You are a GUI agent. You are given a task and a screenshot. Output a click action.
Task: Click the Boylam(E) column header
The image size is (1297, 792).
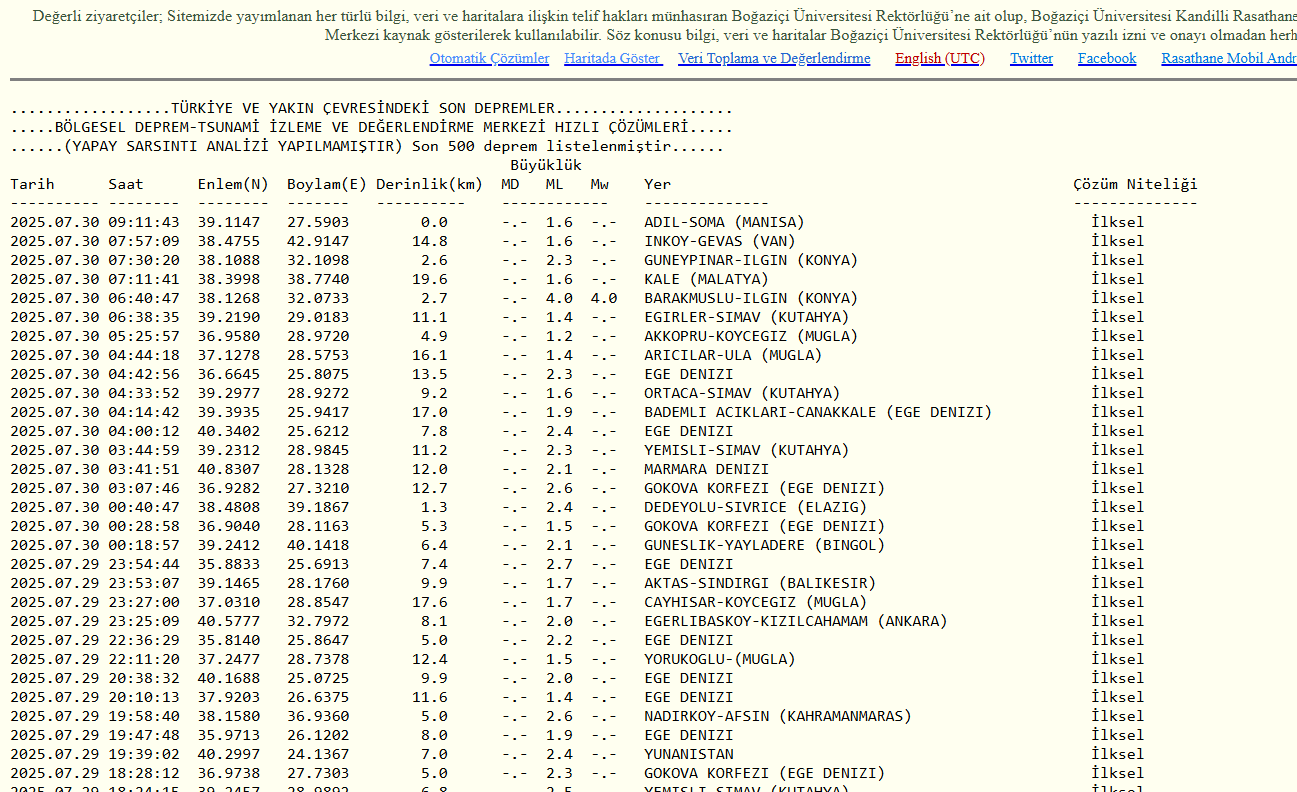click(x=327, y=184)
